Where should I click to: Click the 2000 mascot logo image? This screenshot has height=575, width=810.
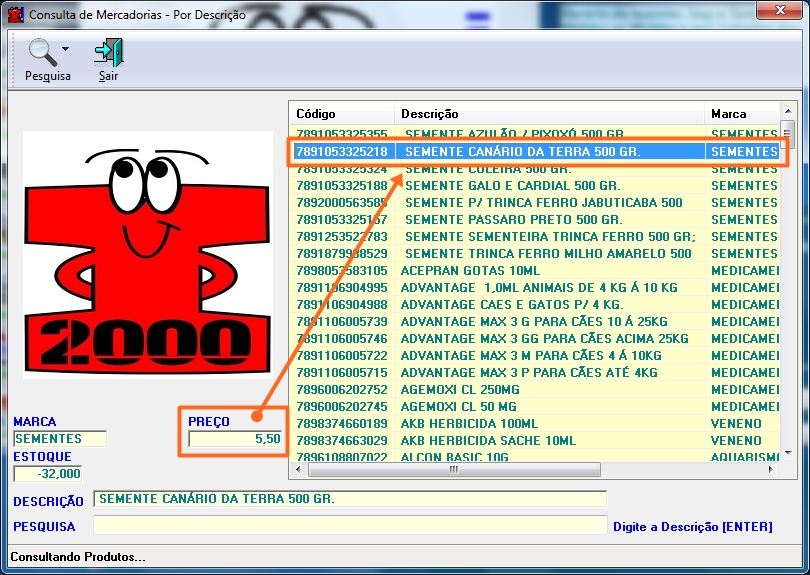148,255
